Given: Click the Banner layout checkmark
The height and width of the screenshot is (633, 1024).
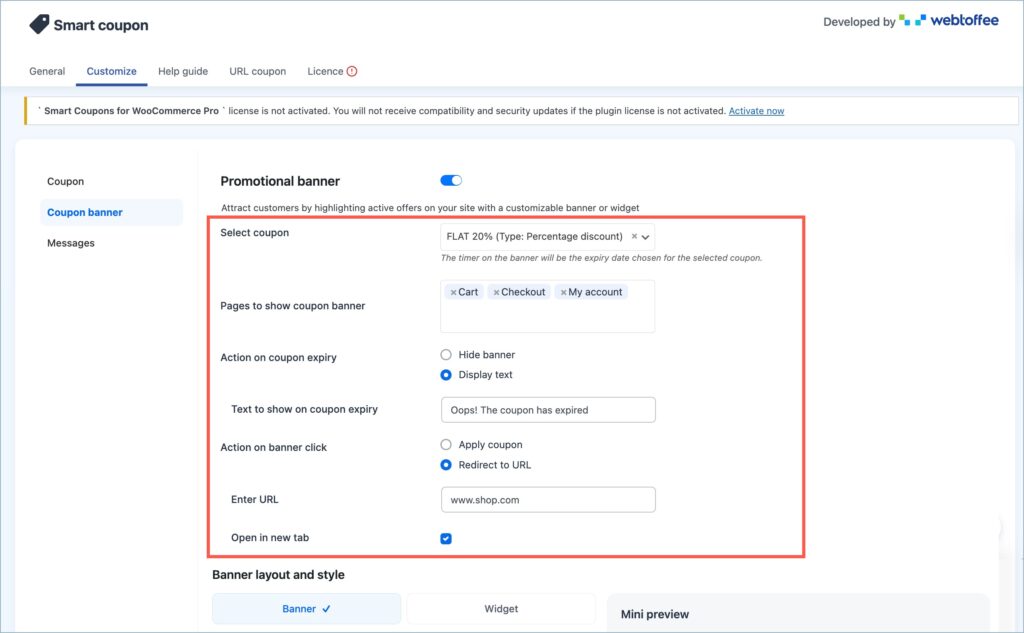Looking at the screenshot, I should click(x=329, y=608).
